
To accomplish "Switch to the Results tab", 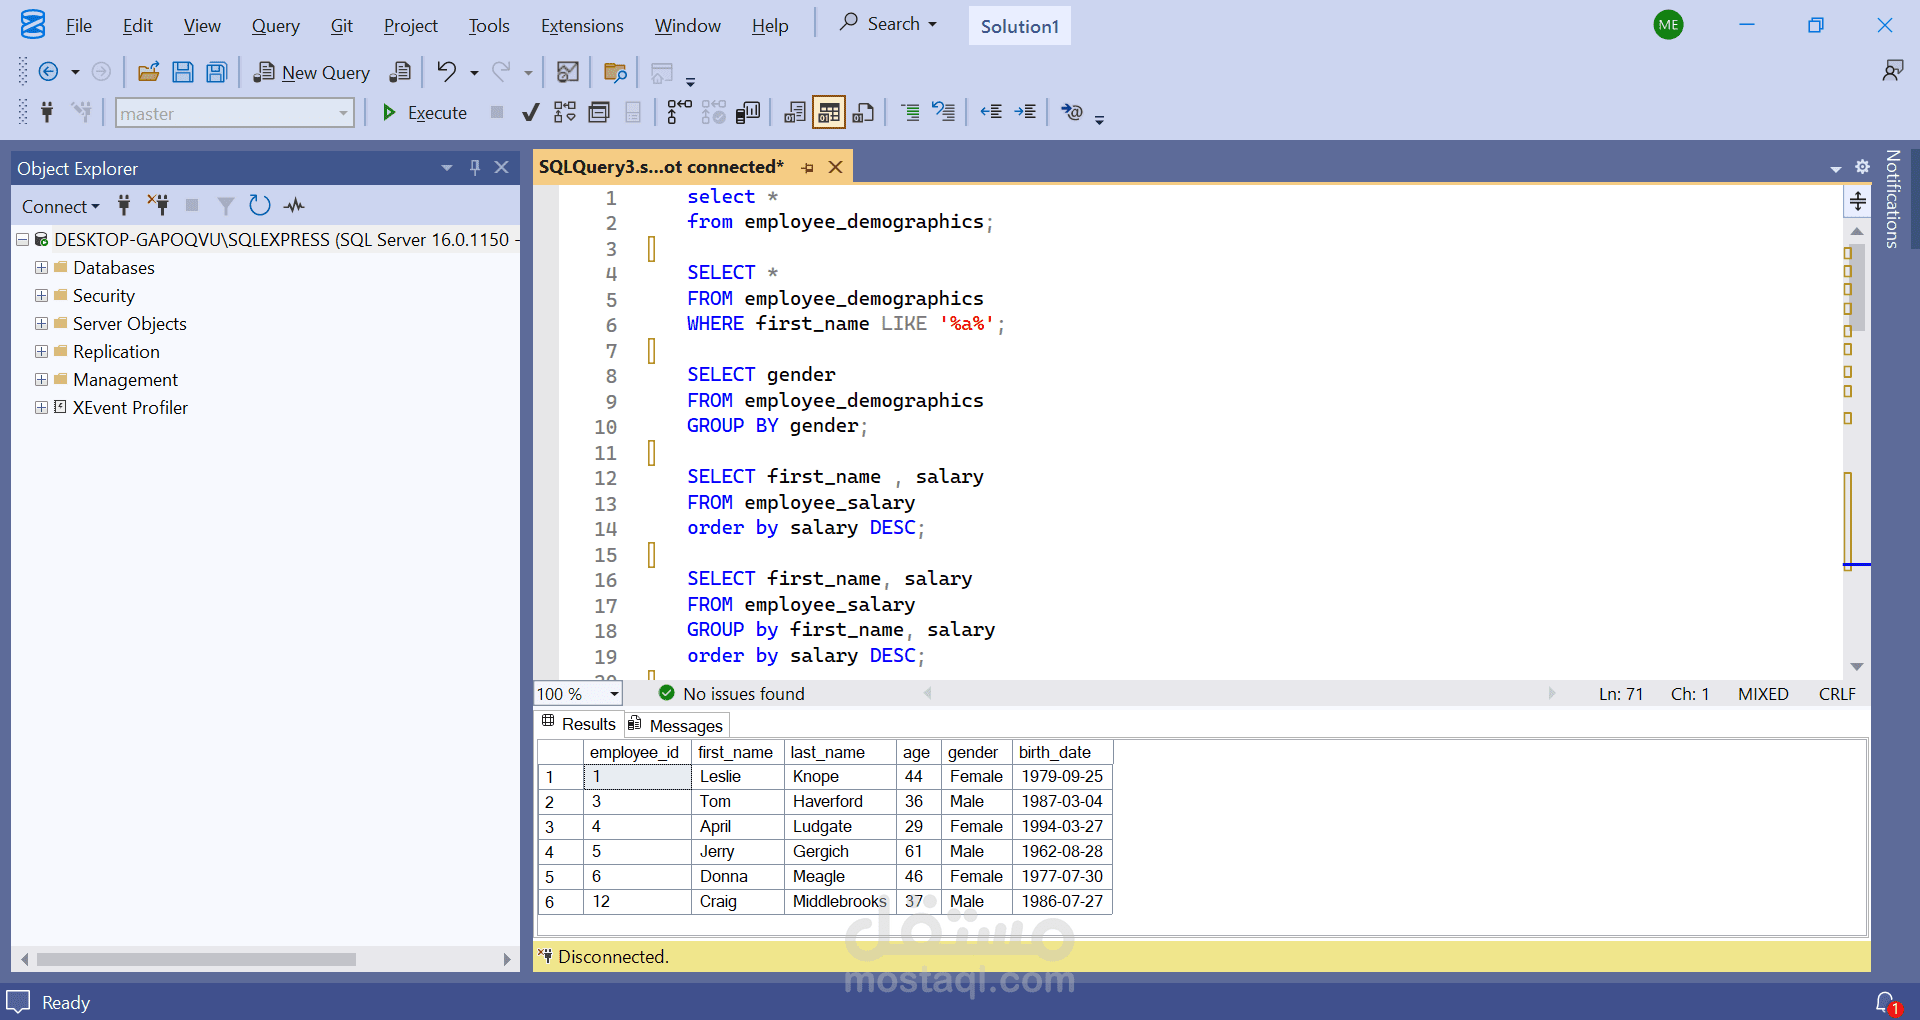I will 579,724.
